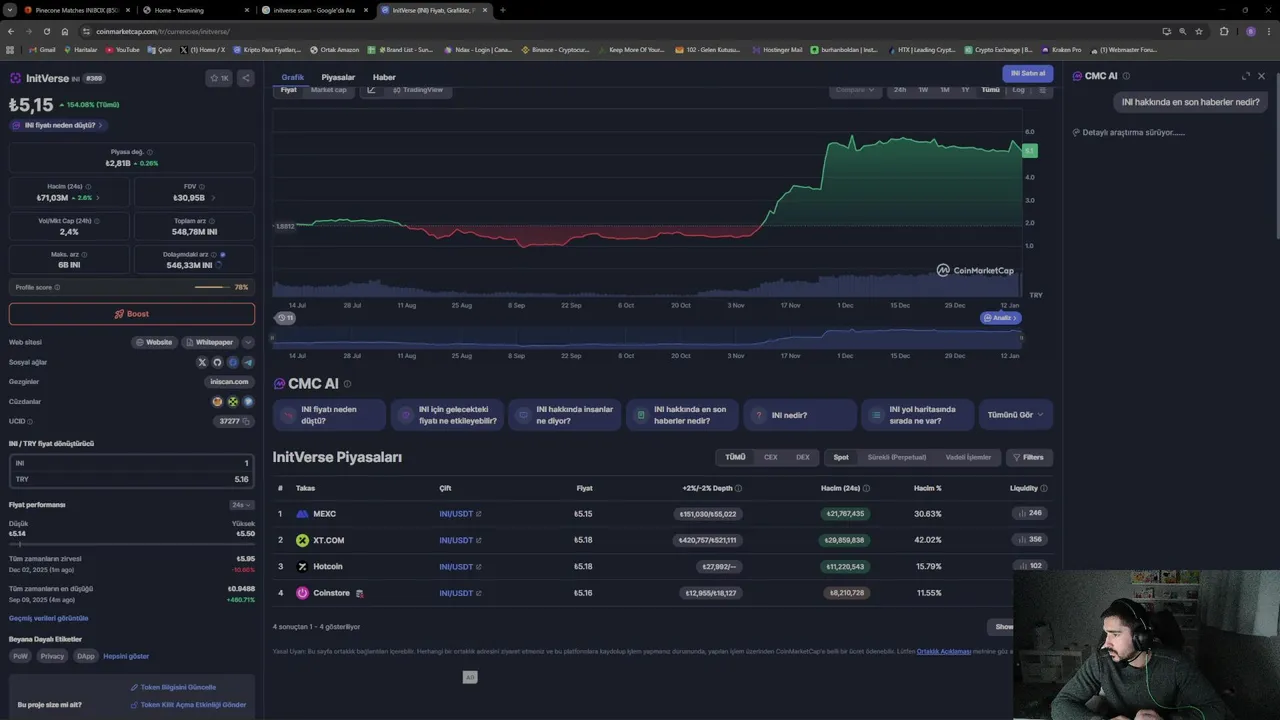Close the CMC AI side panel

pos(1261,76)
